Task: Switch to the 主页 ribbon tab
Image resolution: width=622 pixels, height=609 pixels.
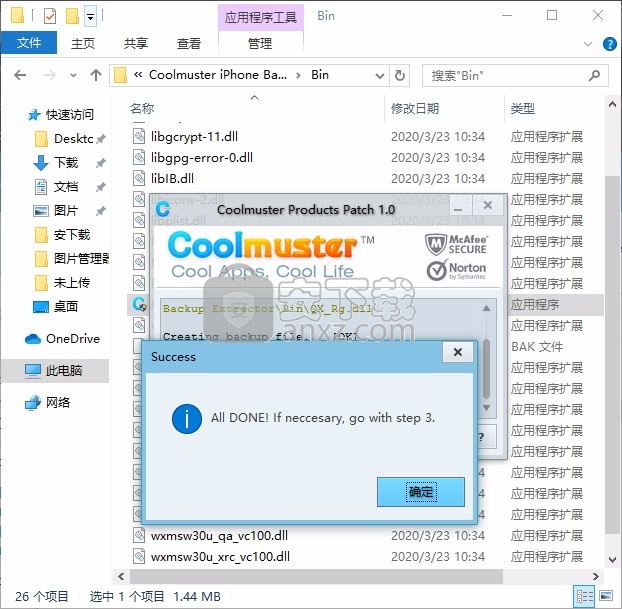Action: point(83,43)
